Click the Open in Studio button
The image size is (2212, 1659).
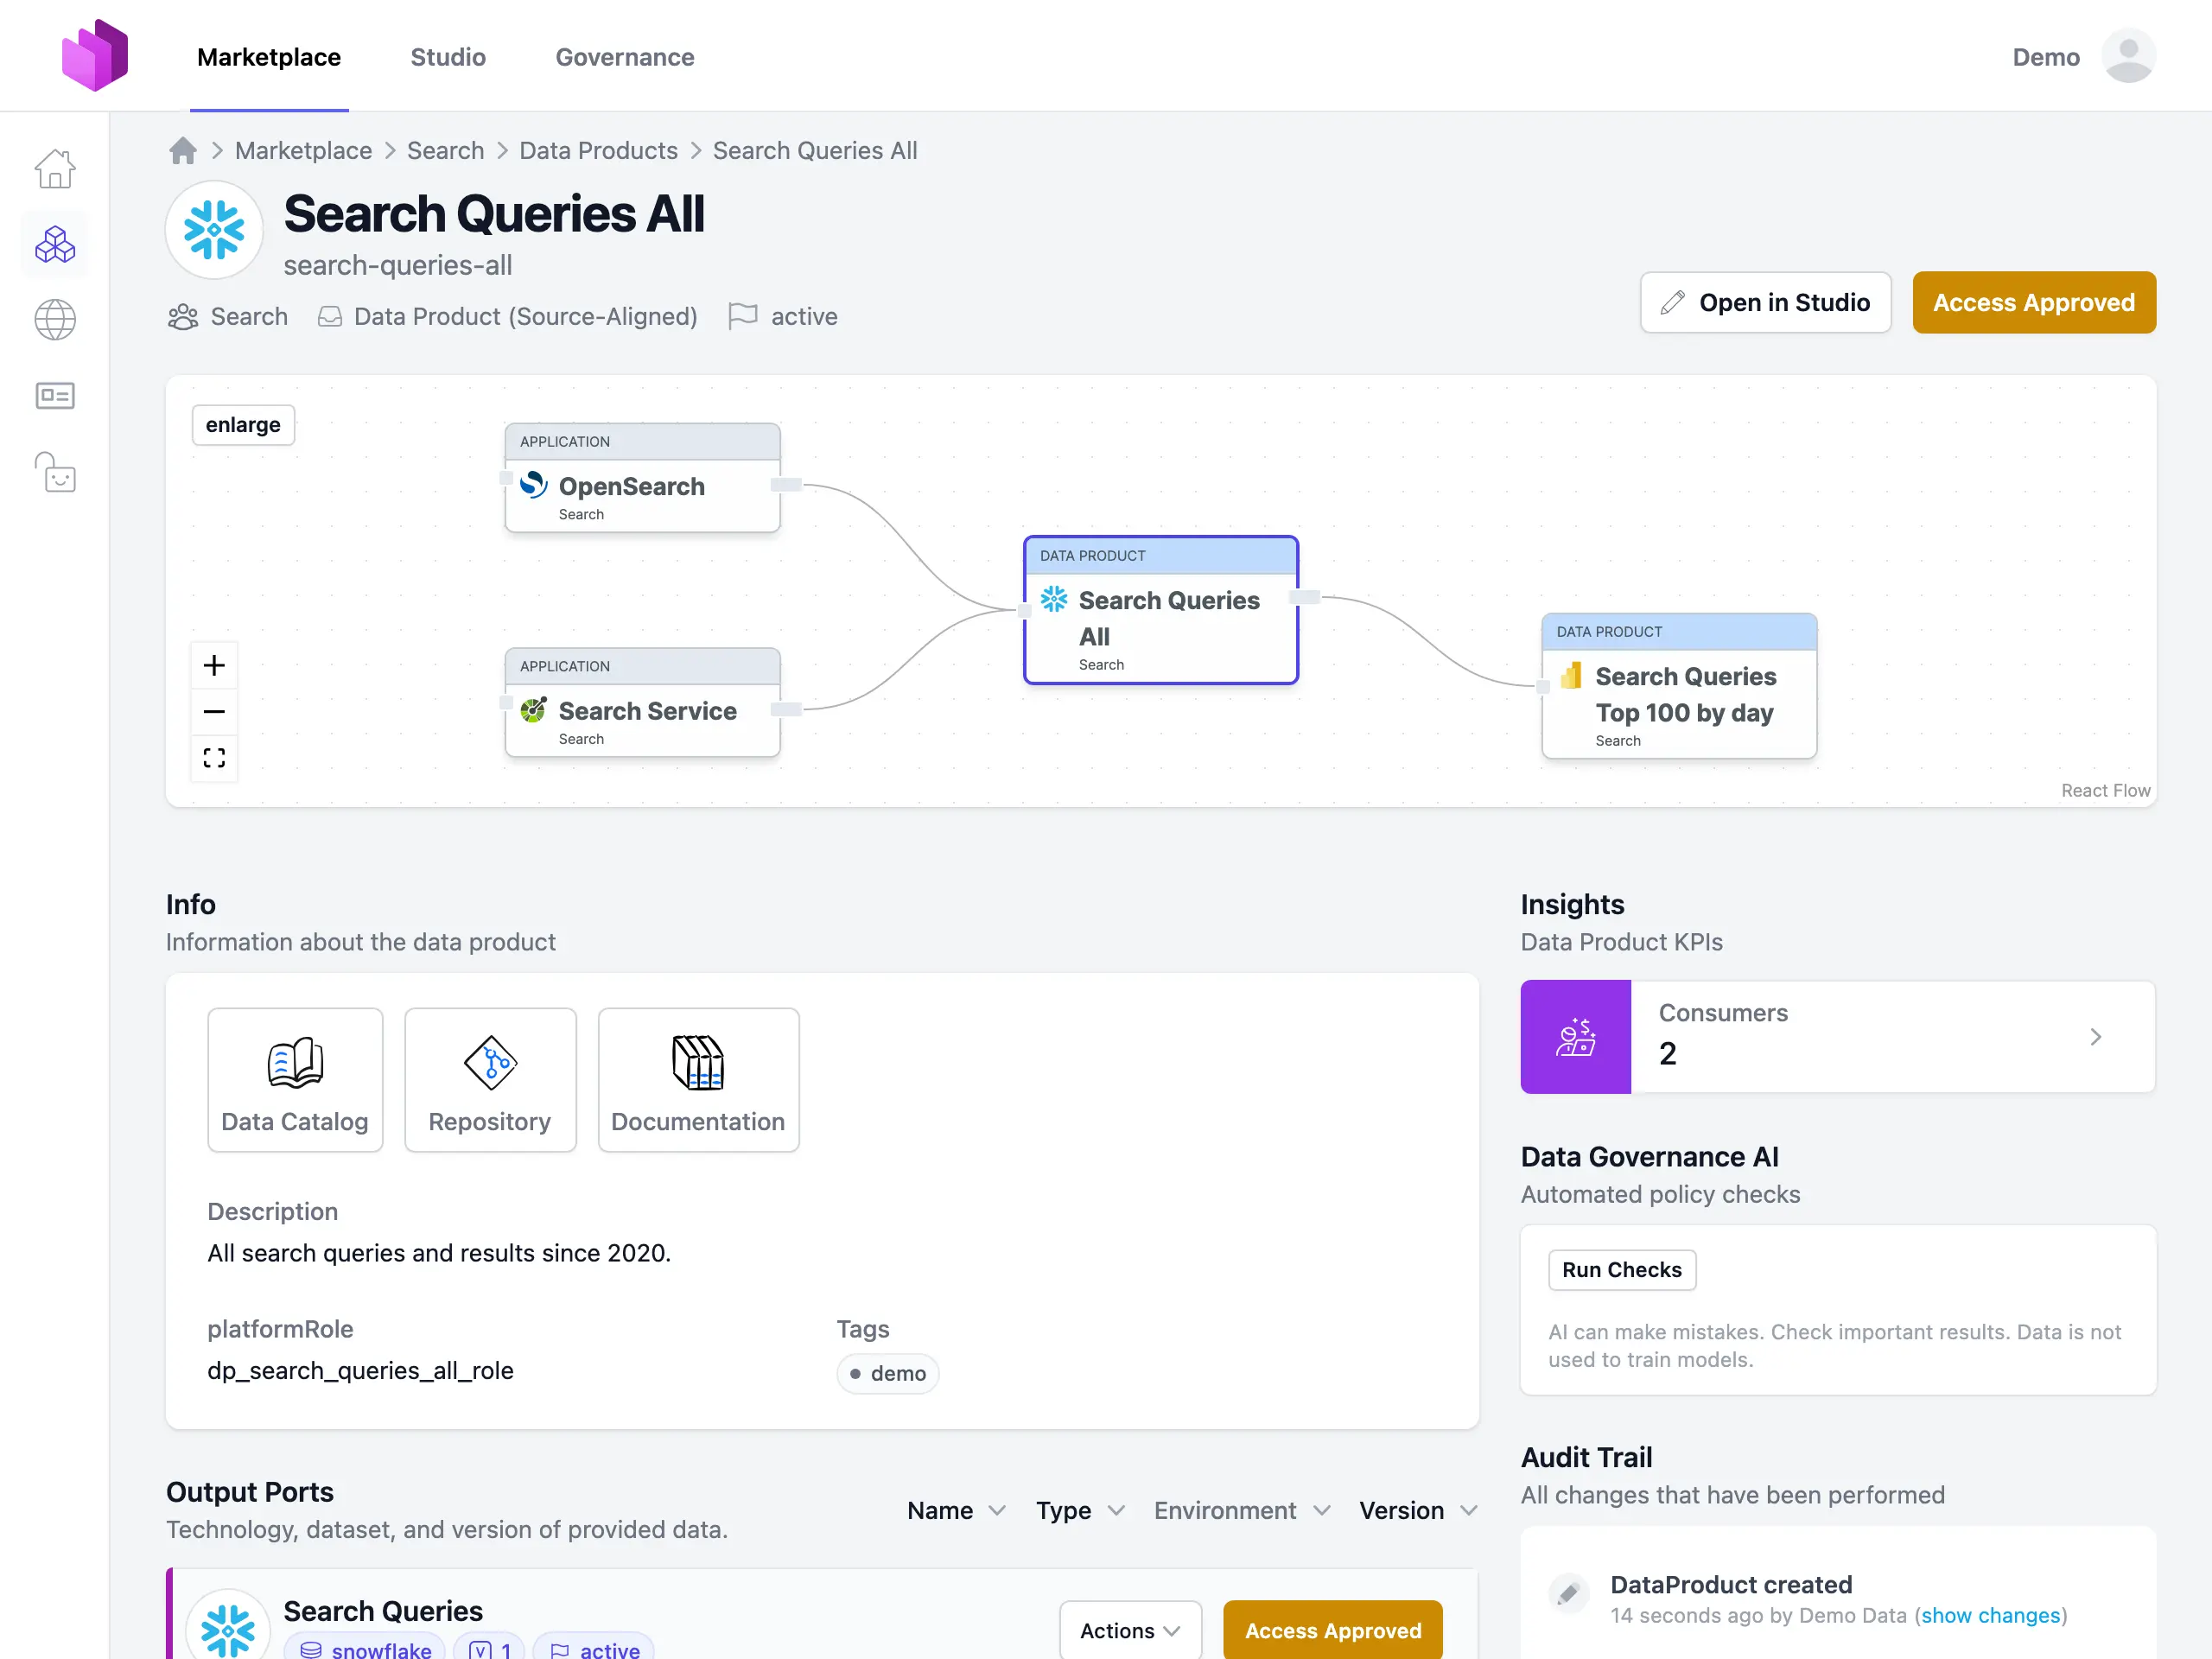pos(1765,303)
